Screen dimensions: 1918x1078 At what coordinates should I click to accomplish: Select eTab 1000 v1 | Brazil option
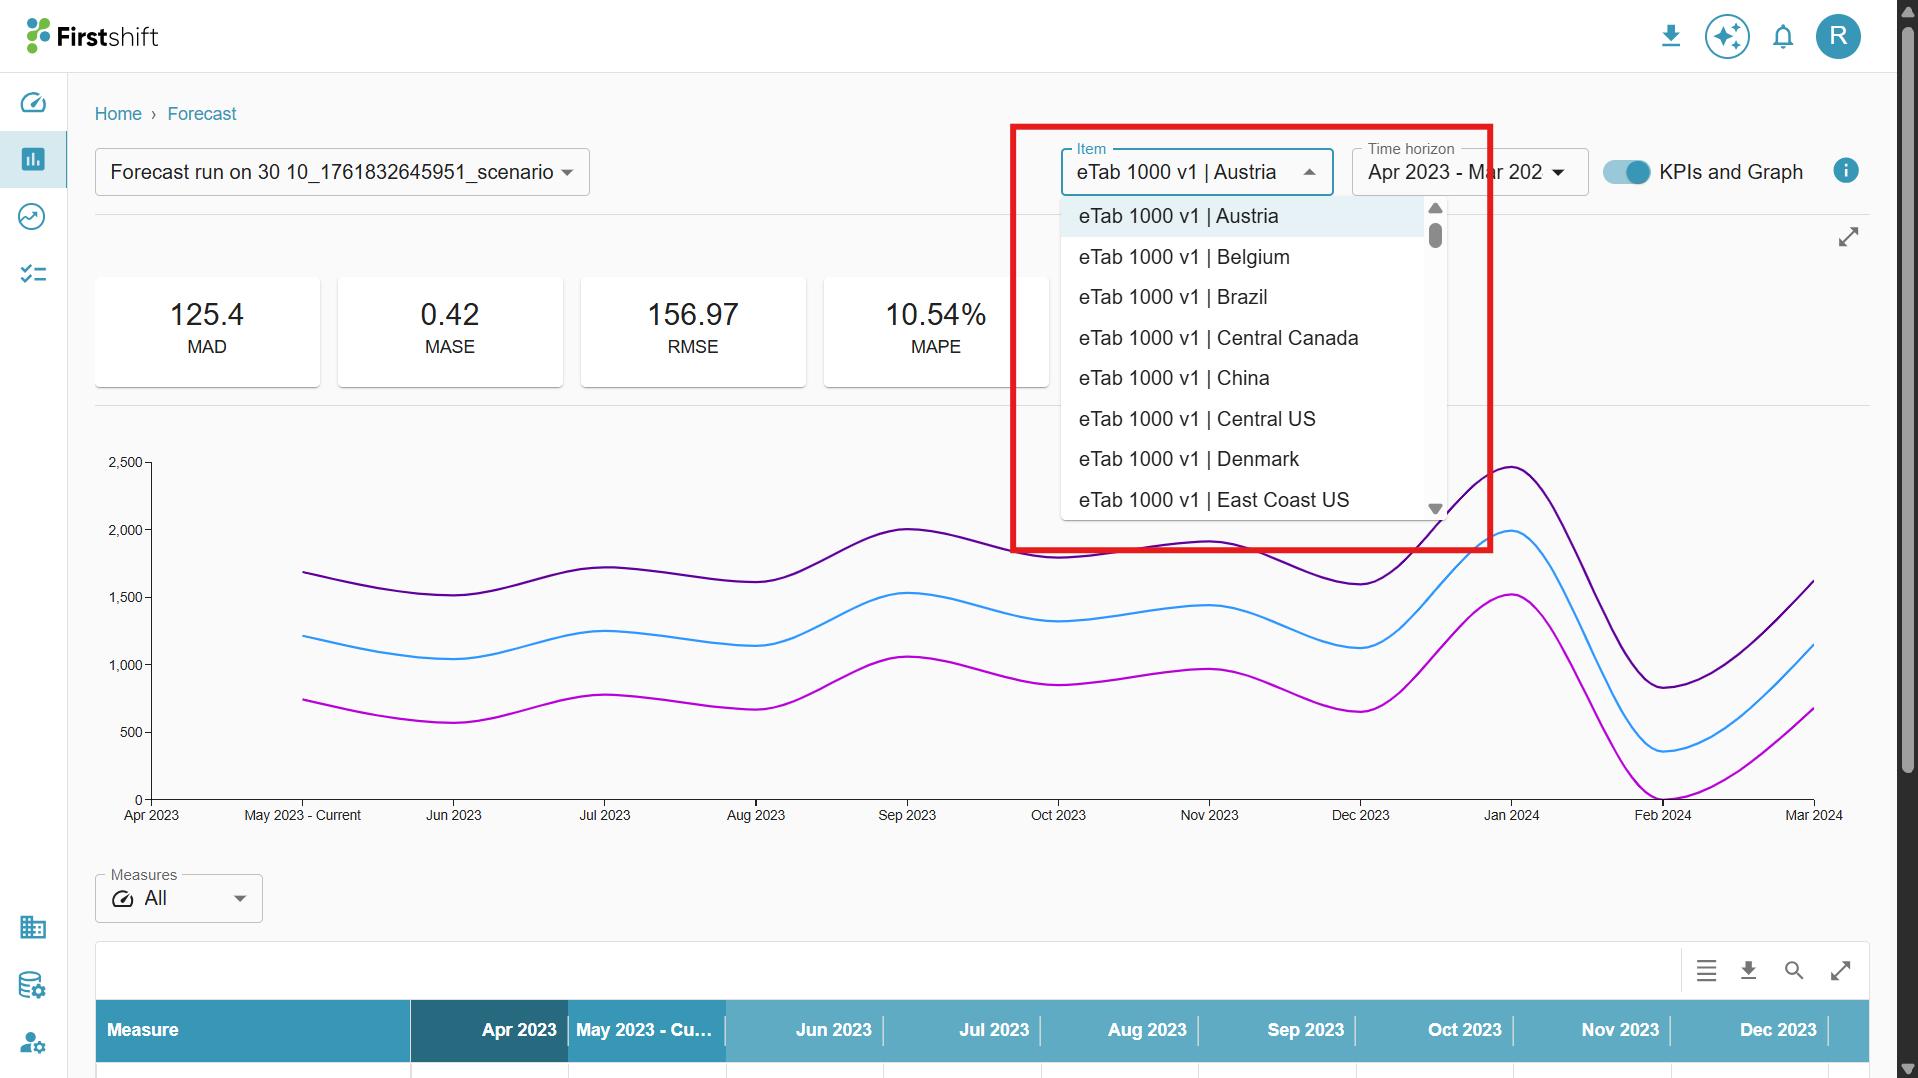pos(1242,297)
